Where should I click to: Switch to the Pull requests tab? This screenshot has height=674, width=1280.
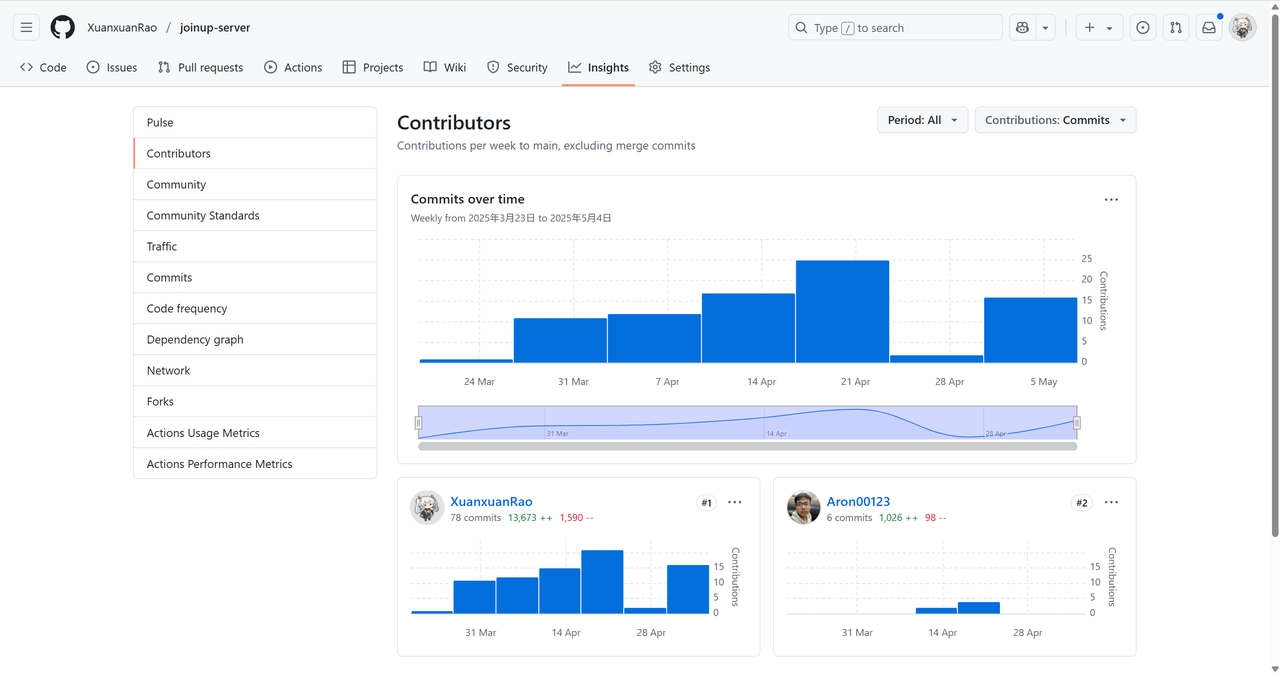pyautogui.click(x=200, y=67)
